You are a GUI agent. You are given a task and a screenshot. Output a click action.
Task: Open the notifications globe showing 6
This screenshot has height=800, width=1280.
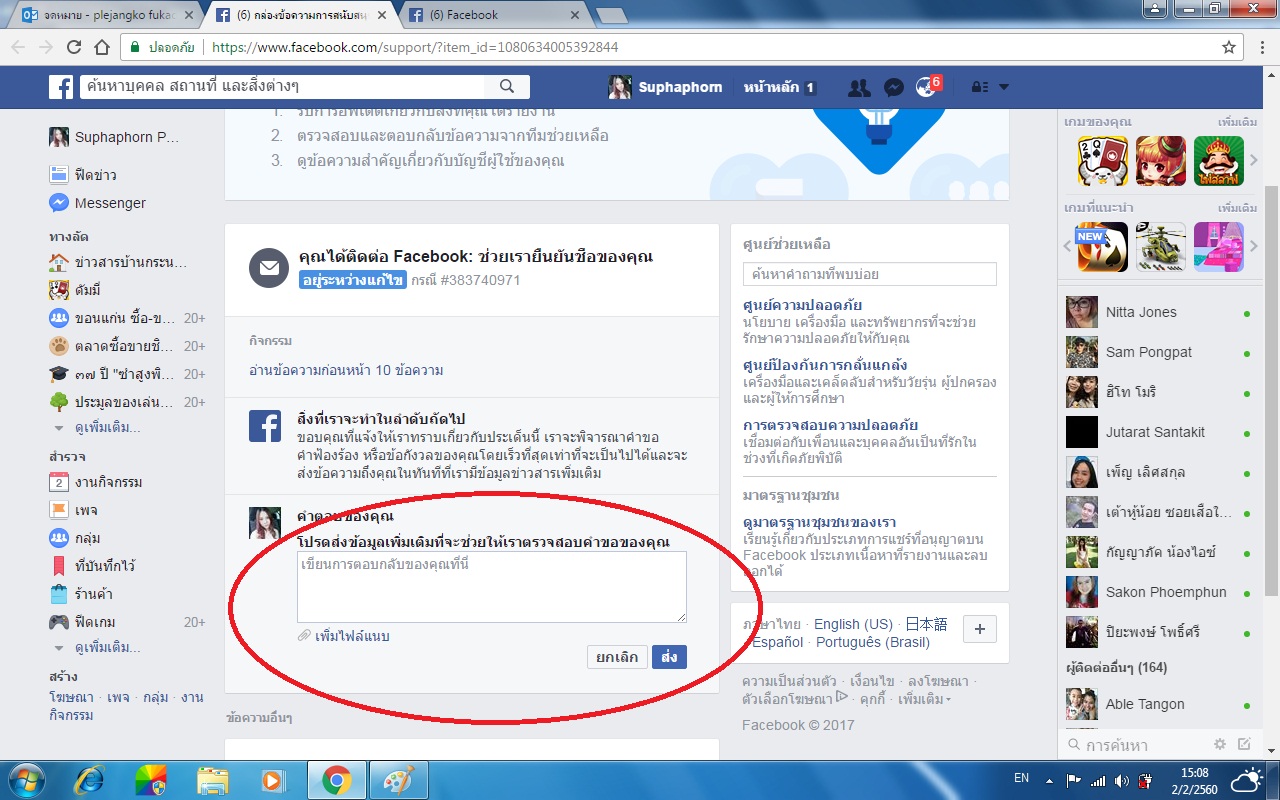[x=927, y=87]
